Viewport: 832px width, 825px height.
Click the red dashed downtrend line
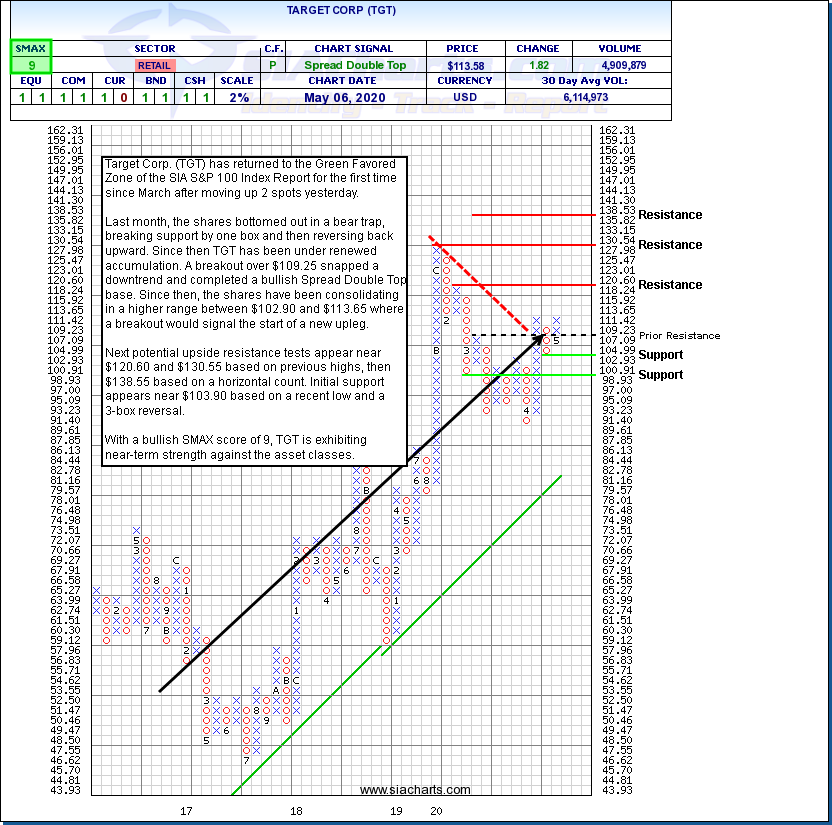tap(480, 285)
